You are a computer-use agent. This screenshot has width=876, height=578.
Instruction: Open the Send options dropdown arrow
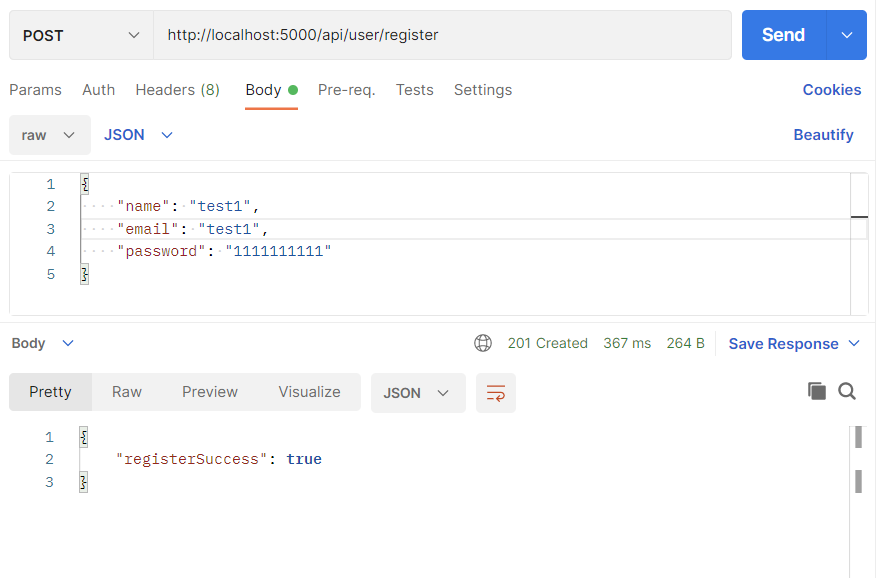pyautogui.click(x=847, y=35)
